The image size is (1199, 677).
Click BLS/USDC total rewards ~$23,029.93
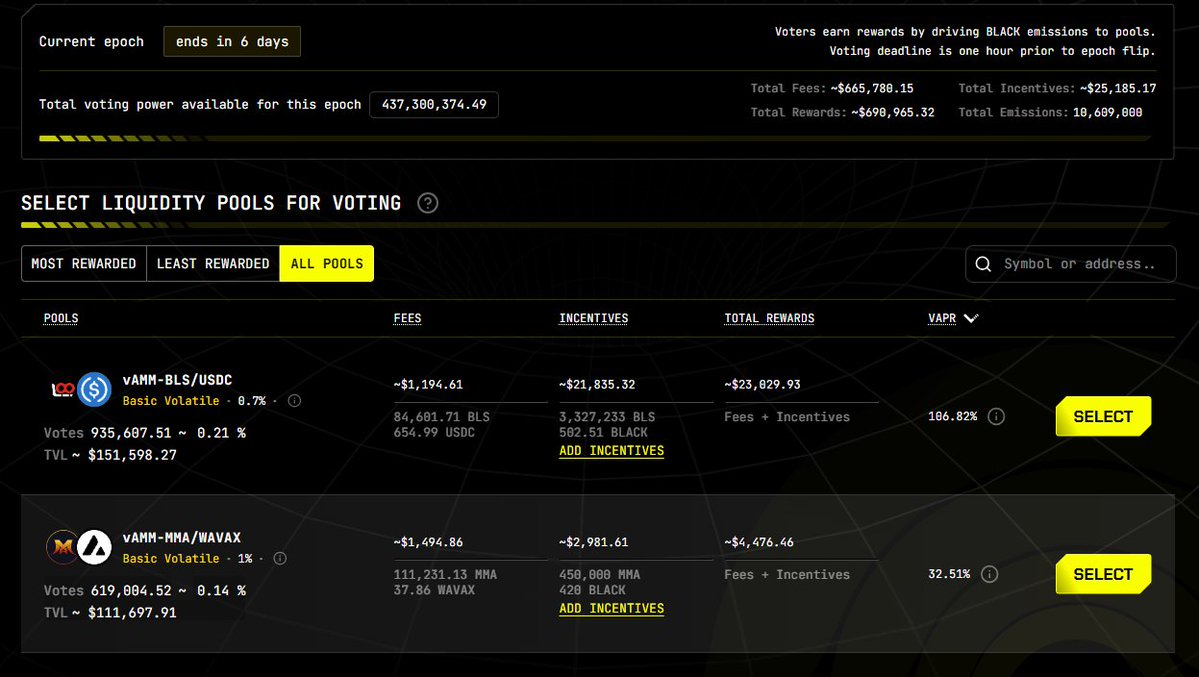[762, 385]
